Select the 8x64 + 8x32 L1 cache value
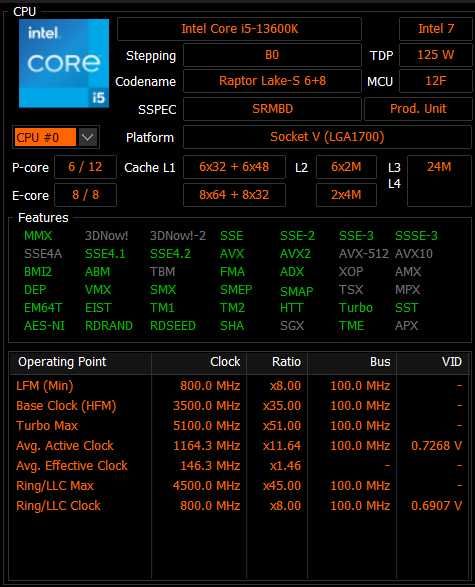Image resolution: width=475 pixels, height=587 pixels. 234,195
